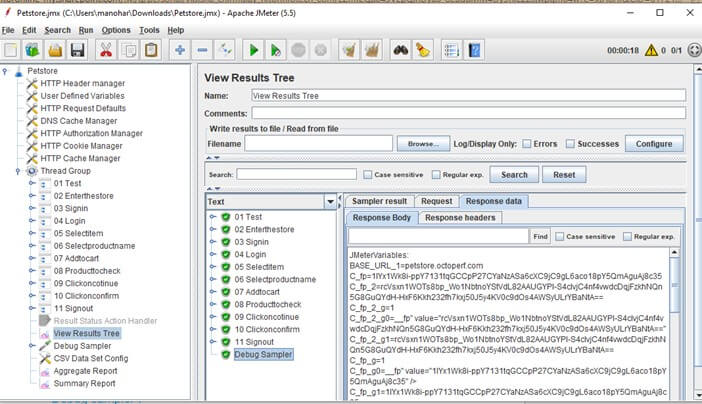The width and height of the screenshot is (702, 404).
Task: Click the Expand All plus icon
Action: [x=180, y=50]
